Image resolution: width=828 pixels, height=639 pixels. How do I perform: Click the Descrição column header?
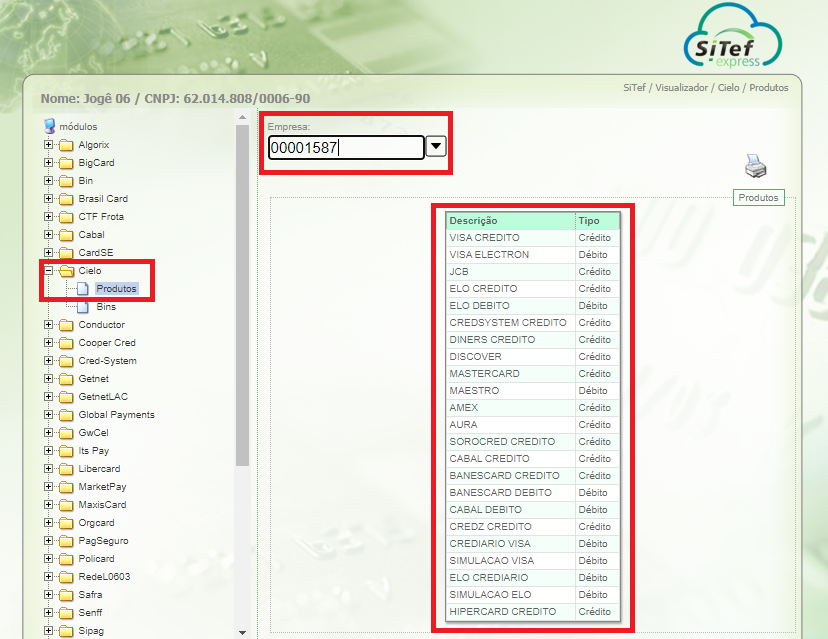[x=511, y=221]
